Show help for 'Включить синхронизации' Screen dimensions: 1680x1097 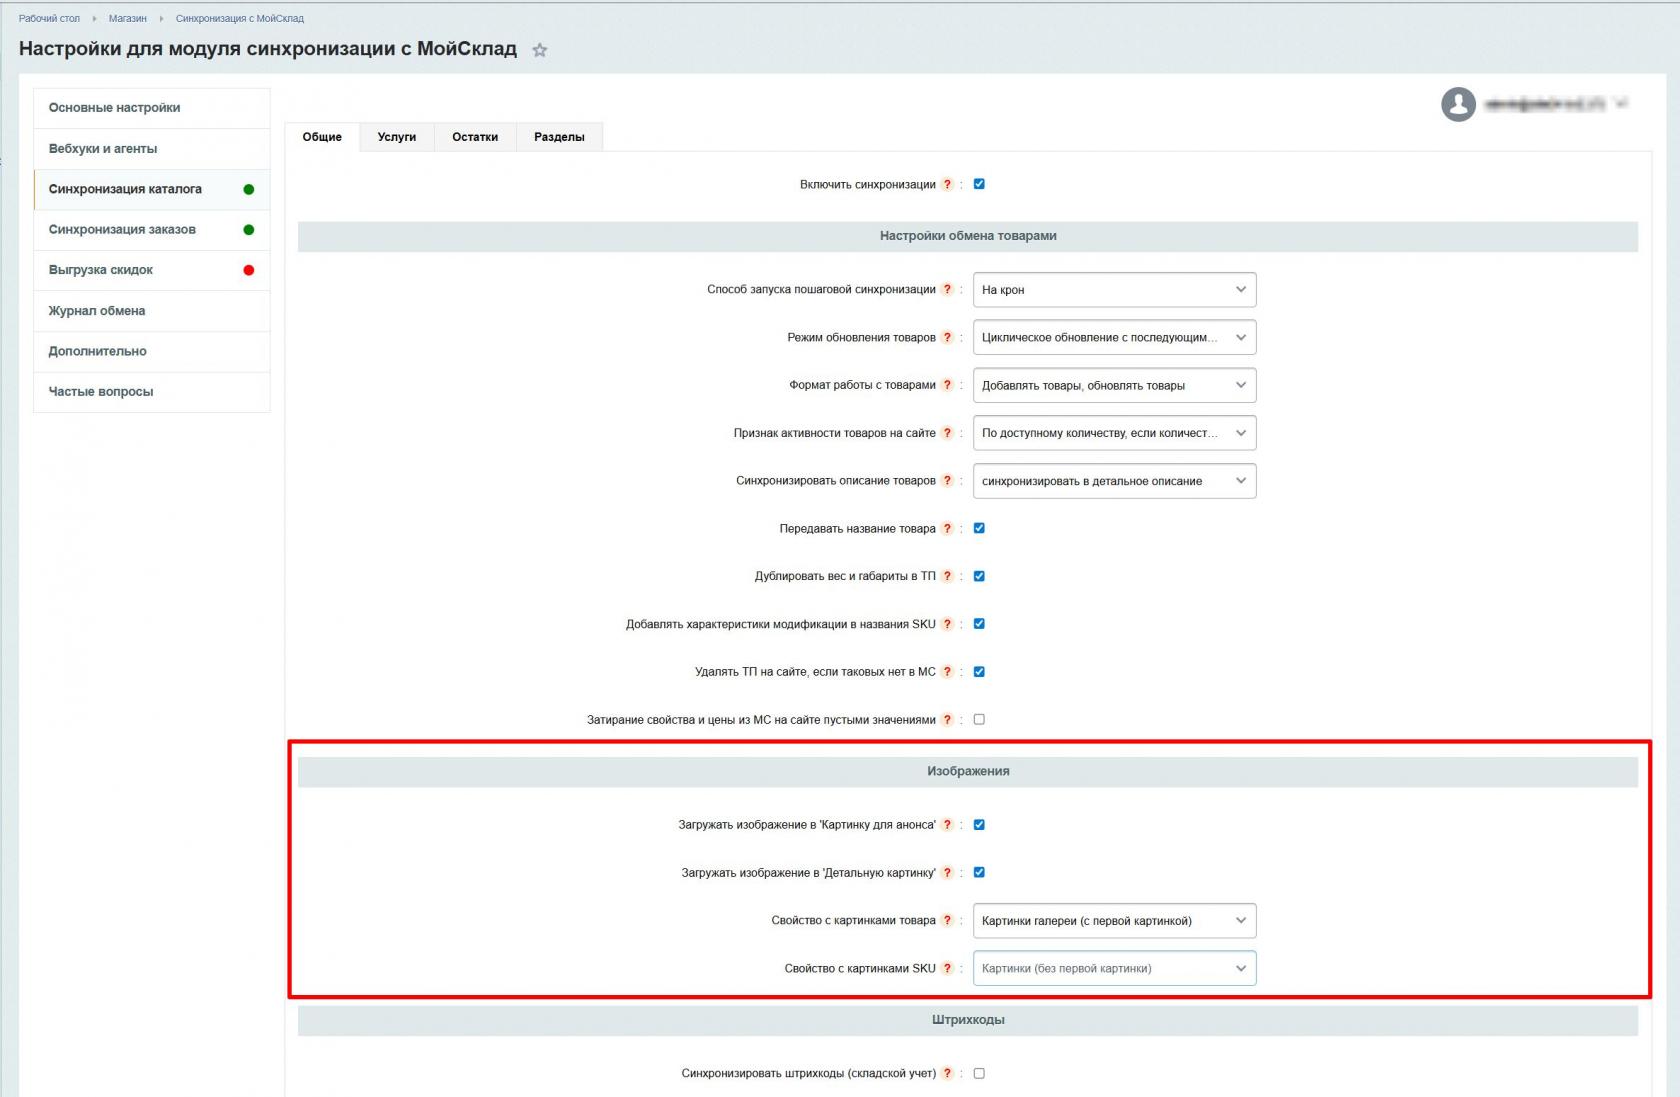[x=948, y=184]
